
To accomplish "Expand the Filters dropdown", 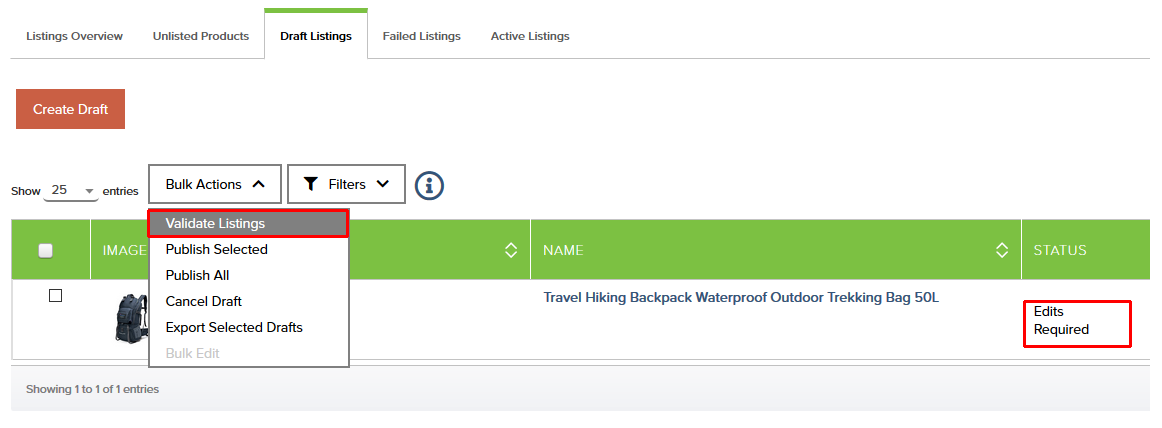I will click(346, 184).
